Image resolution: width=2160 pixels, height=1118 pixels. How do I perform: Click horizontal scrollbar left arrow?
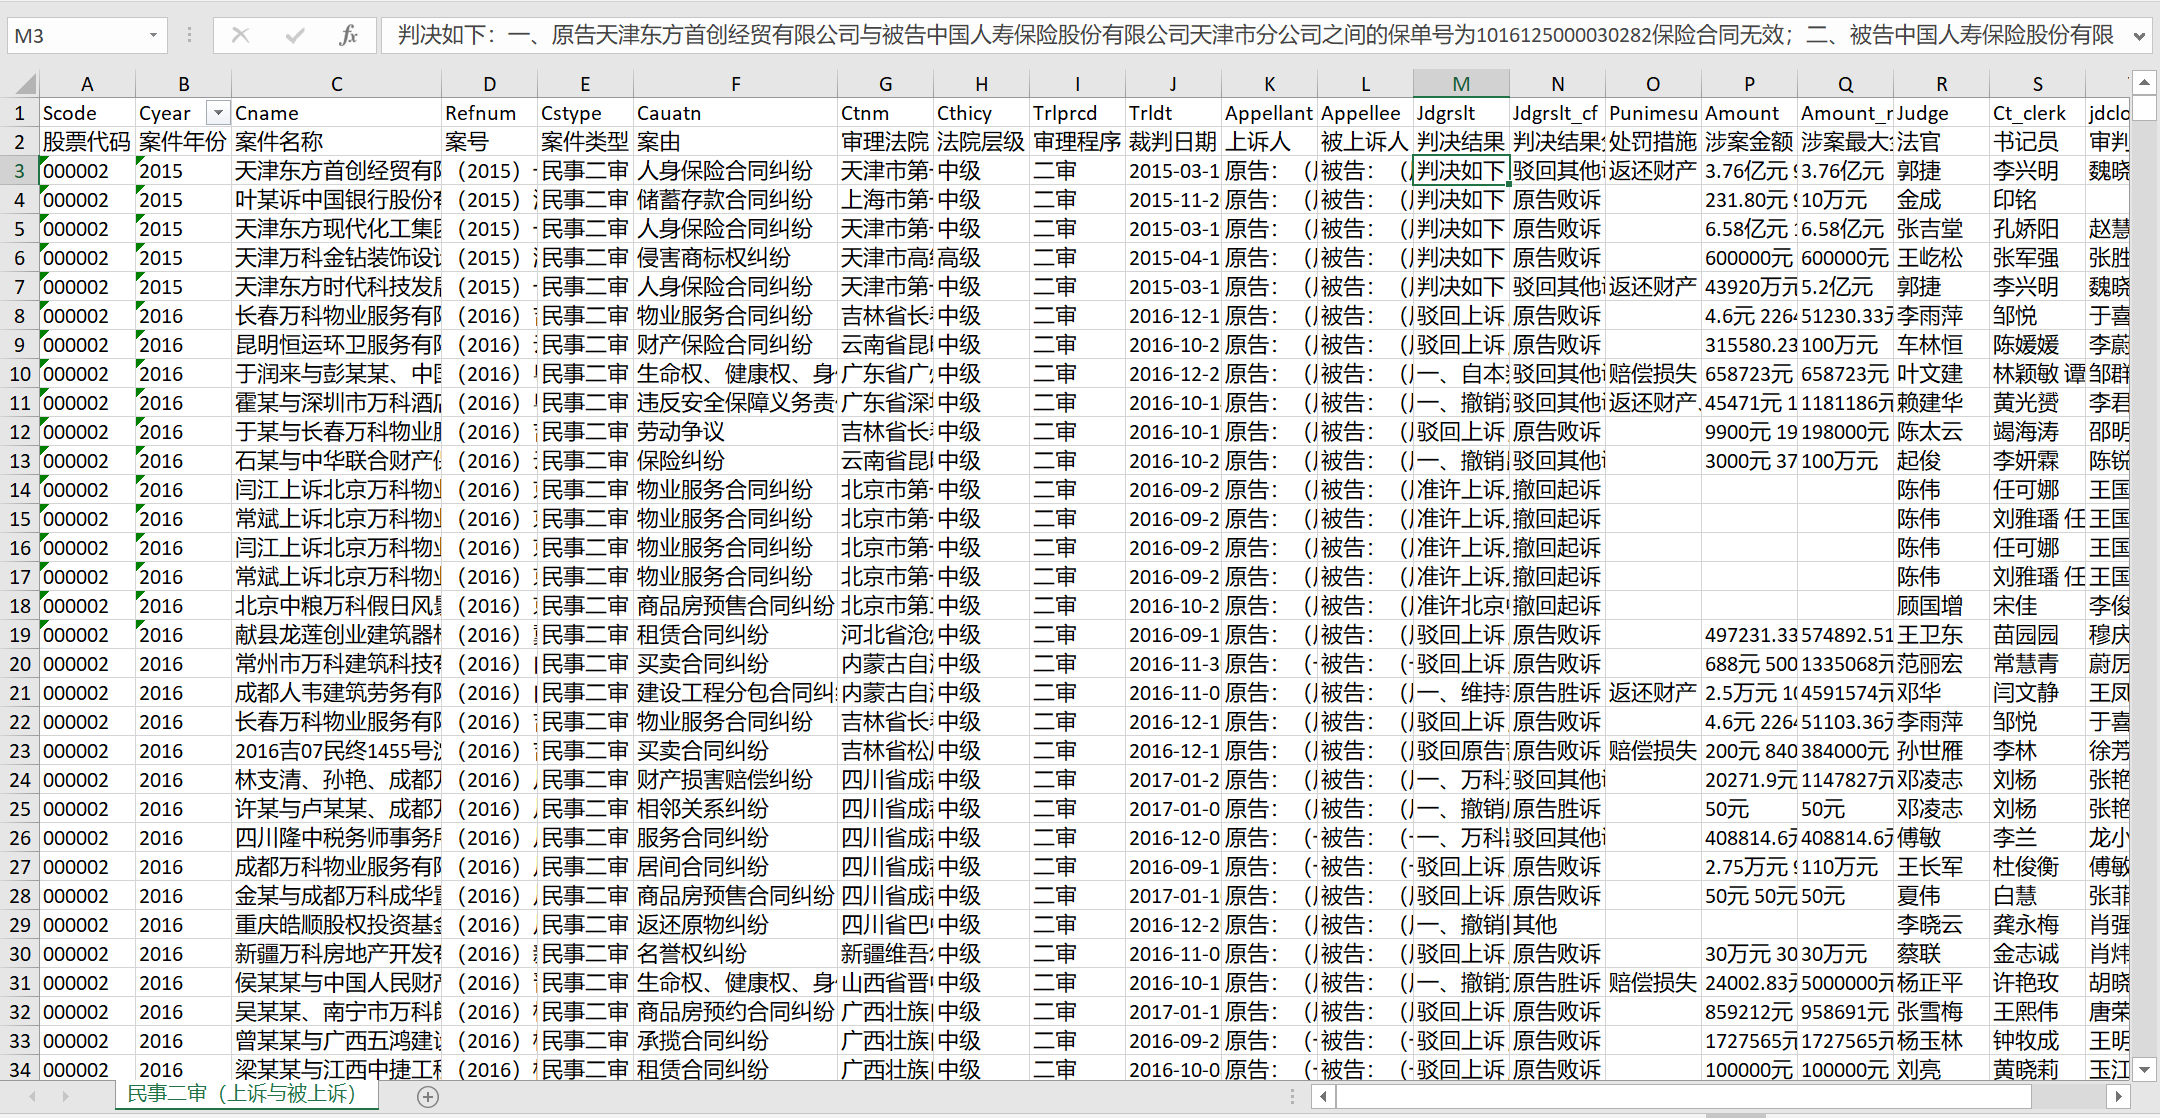1324,1097
